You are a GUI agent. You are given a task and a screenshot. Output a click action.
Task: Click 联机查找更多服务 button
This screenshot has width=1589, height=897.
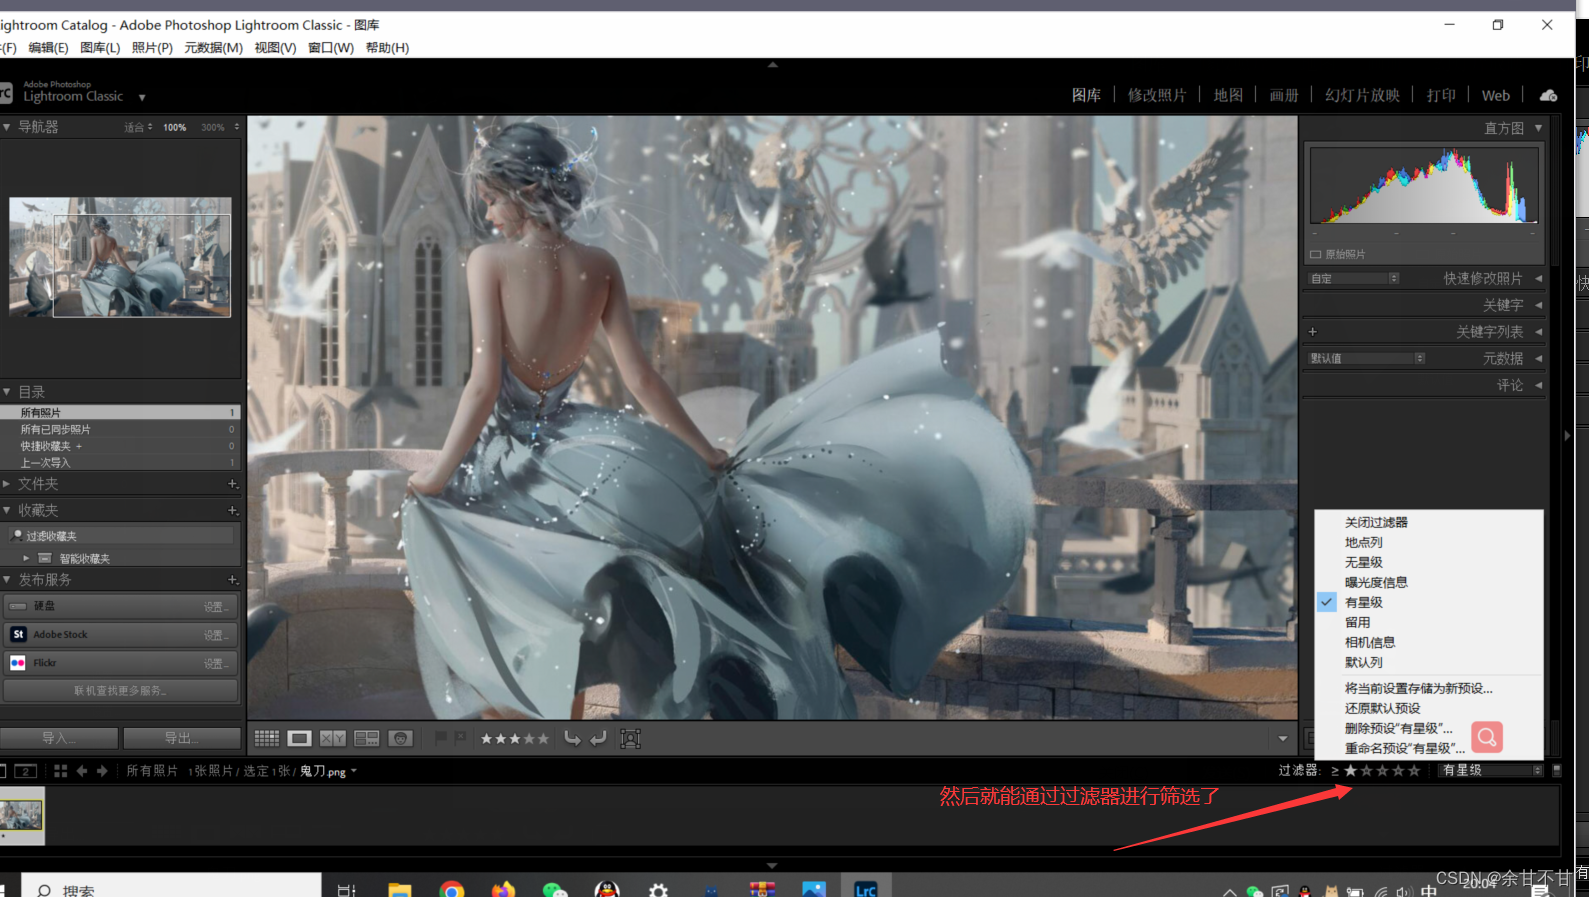point(120,691)
